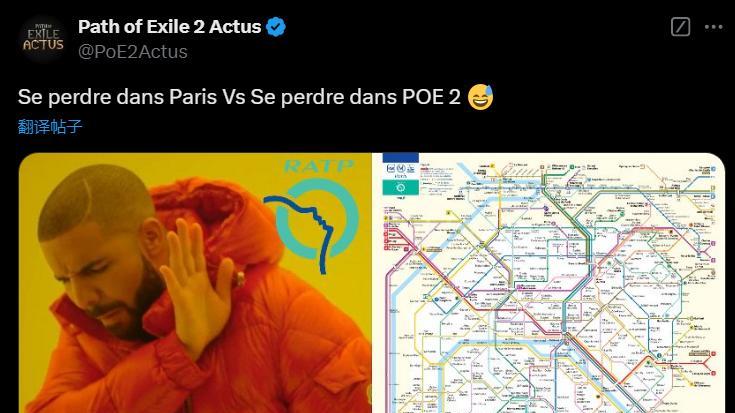Open the Paris metro map image
Viewport: 735px width, 413px height.
(548, 283)
